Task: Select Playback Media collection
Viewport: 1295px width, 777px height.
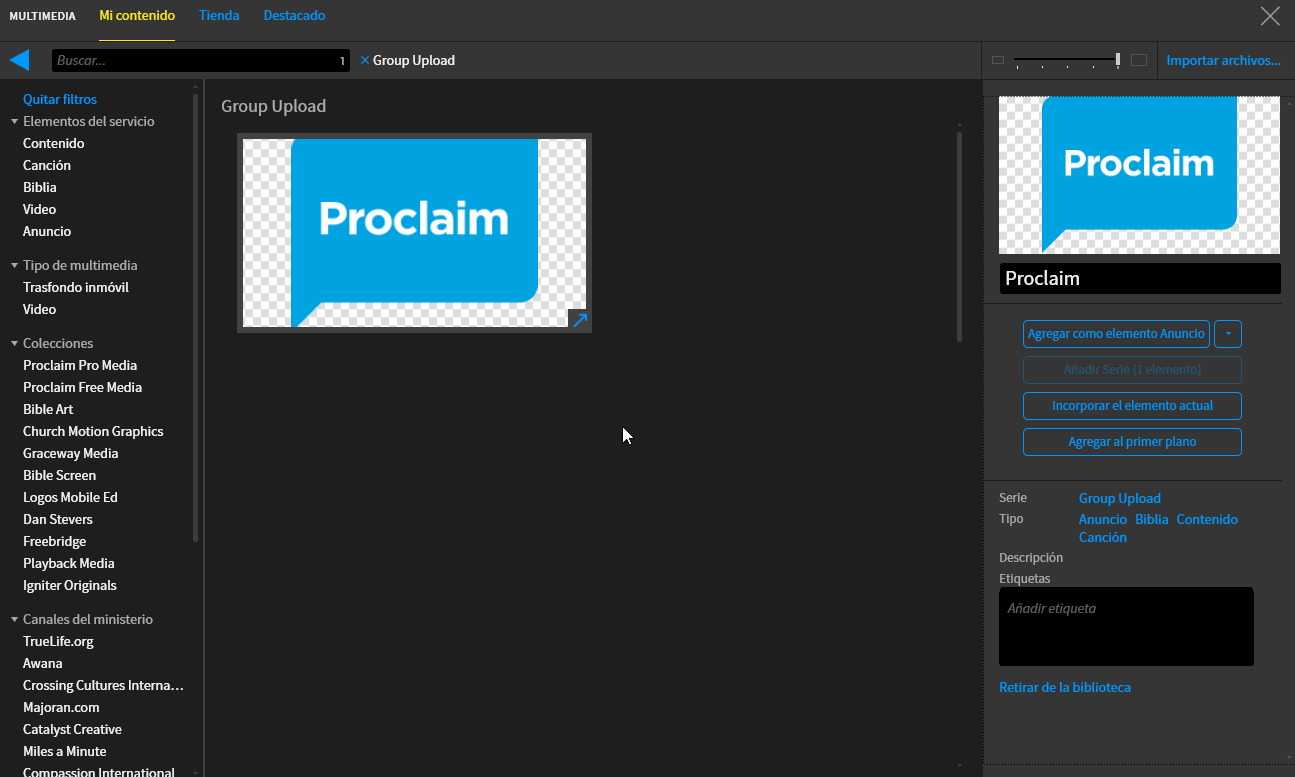Action: (69, 563)
